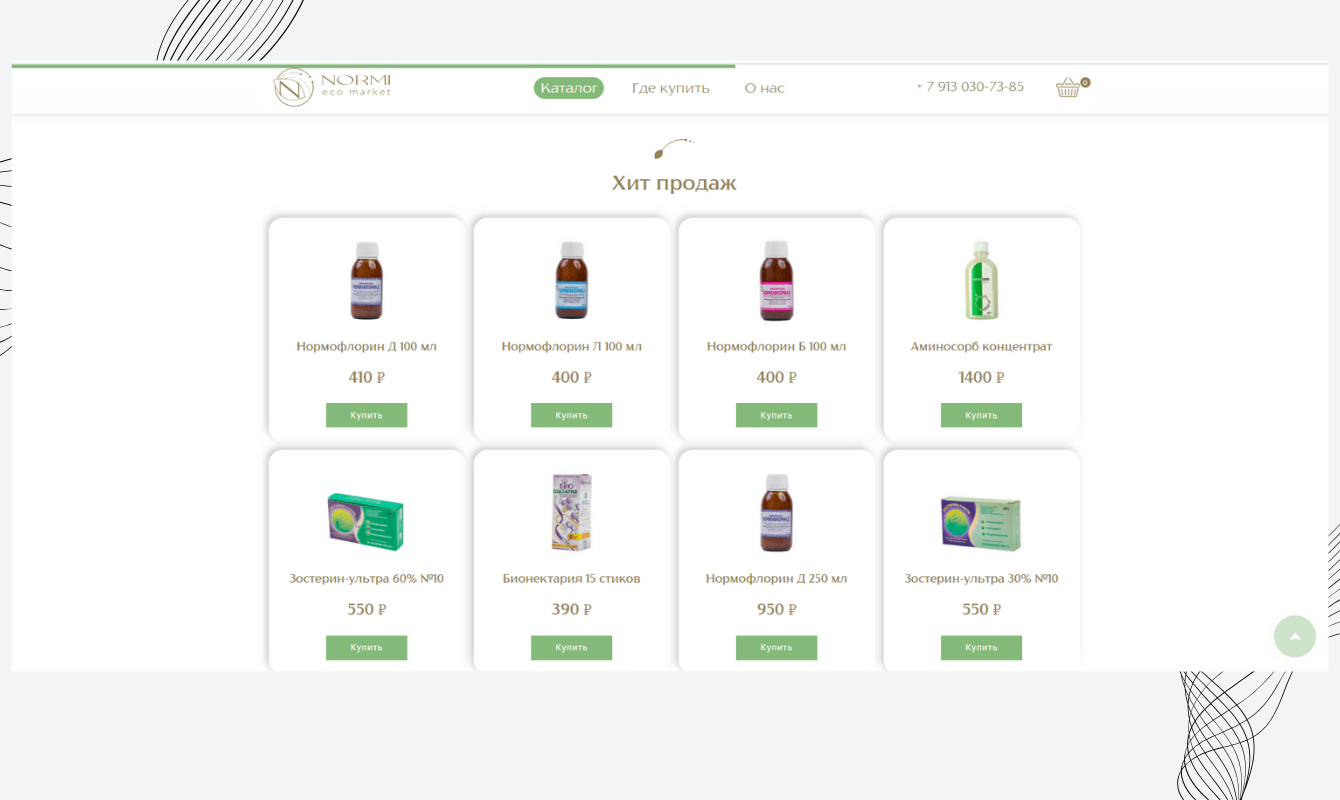Screen dimensions: 1340x800
Task: Open Нормофлорин Д 100 мл product image
Action: coord(367,281)
